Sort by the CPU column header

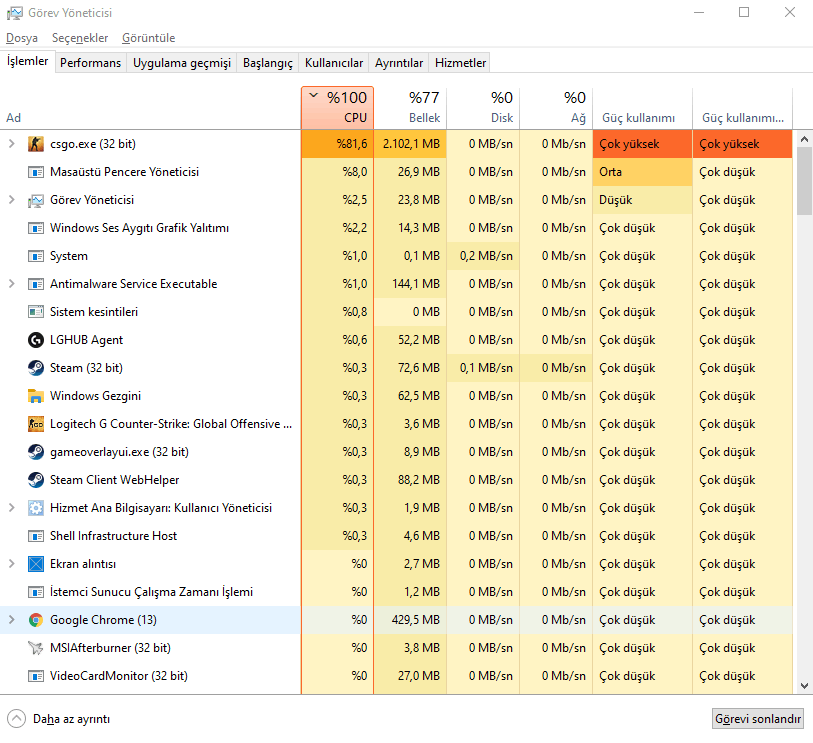338,108
